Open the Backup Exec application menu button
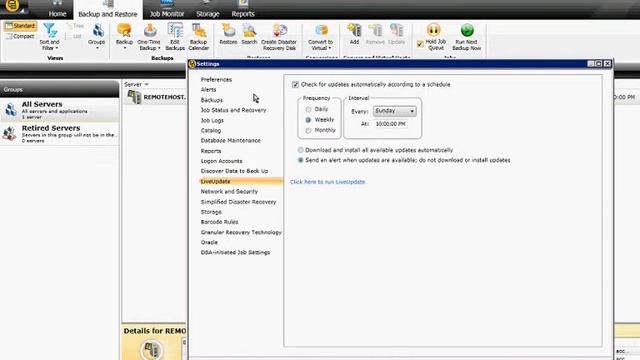The image size is (640, 360). point(13,5)
